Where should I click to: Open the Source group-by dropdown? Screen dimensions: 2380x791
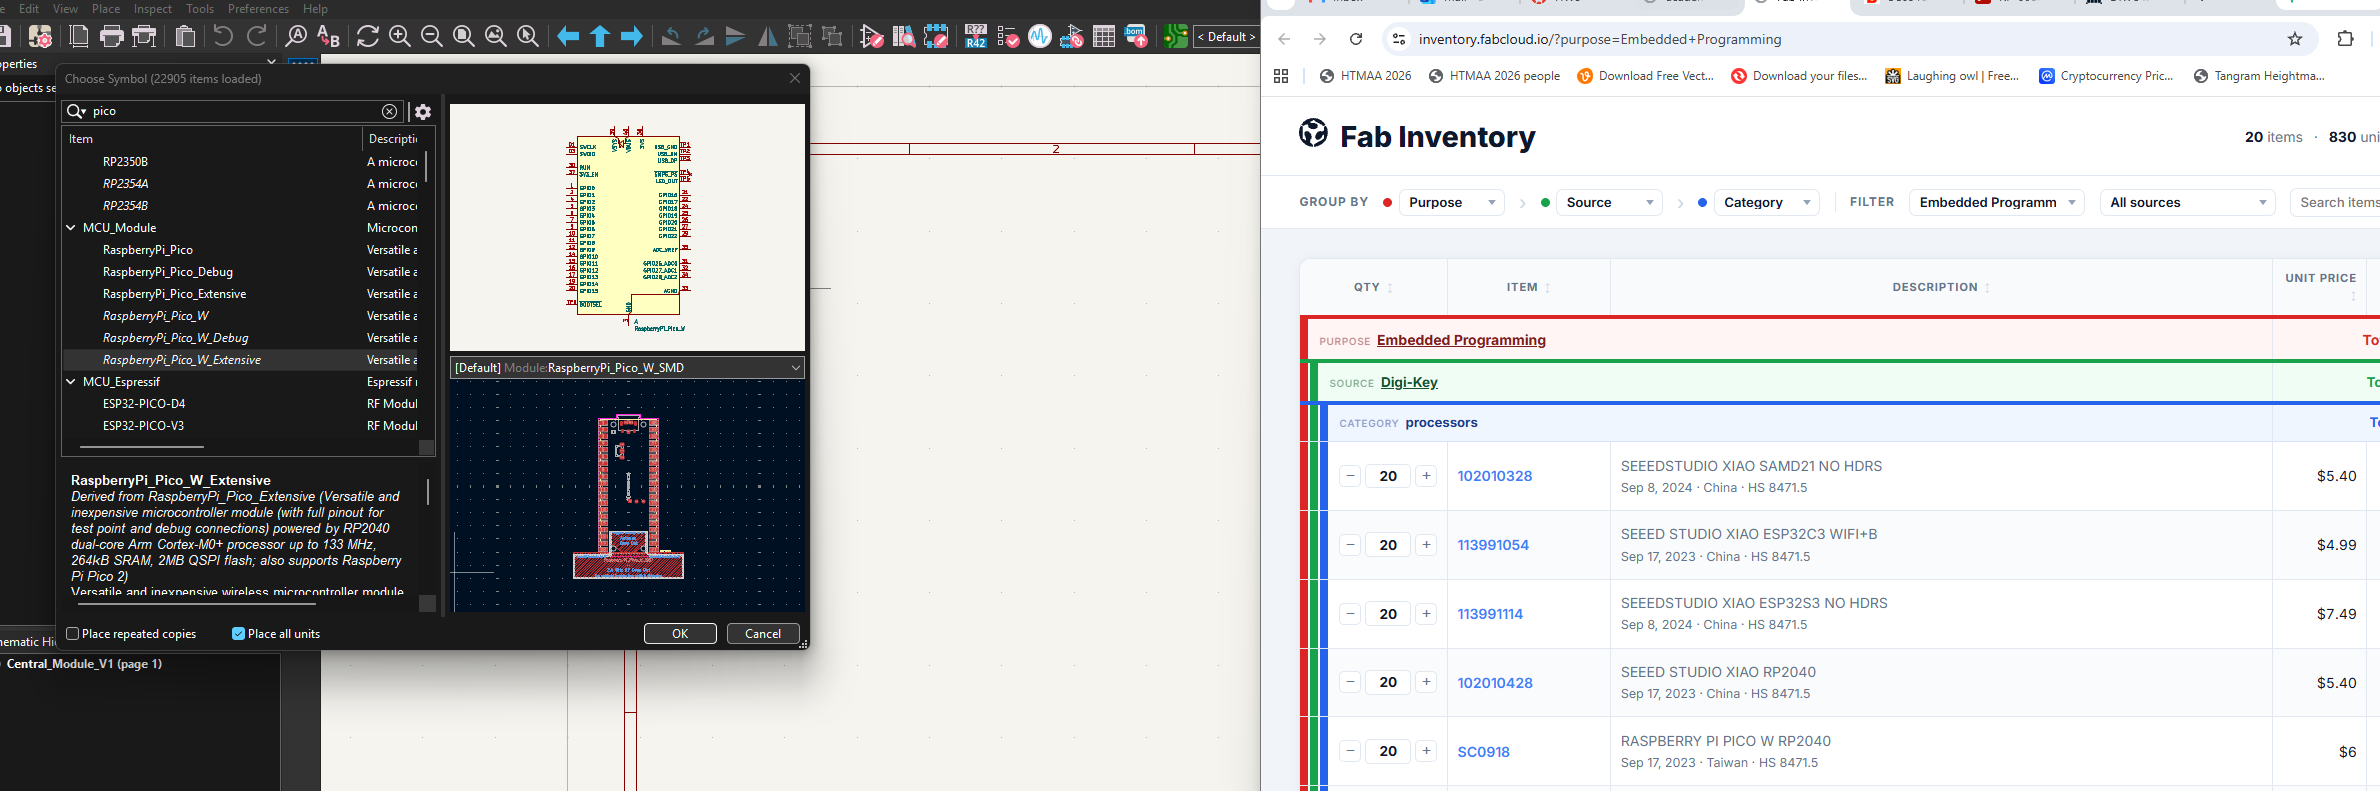pos(1609,202)
